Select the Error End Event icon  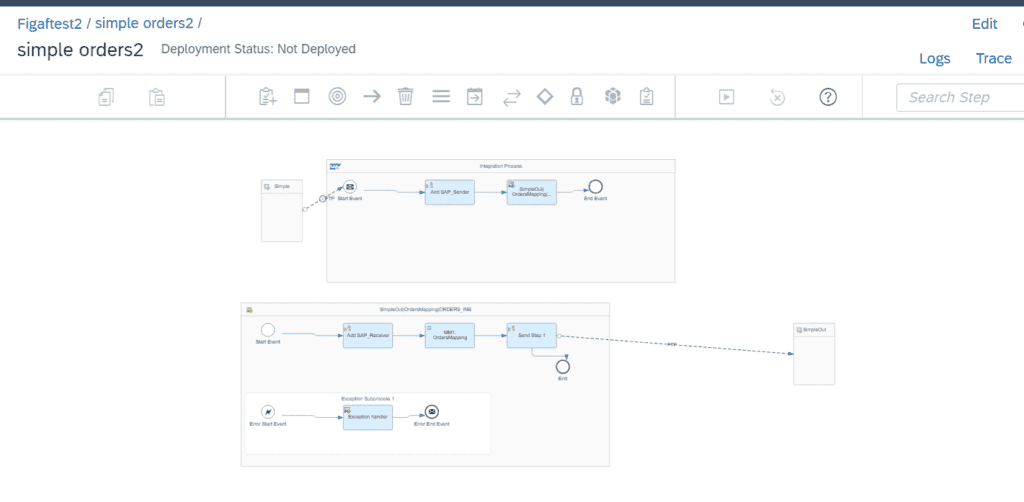pos(432,412)
